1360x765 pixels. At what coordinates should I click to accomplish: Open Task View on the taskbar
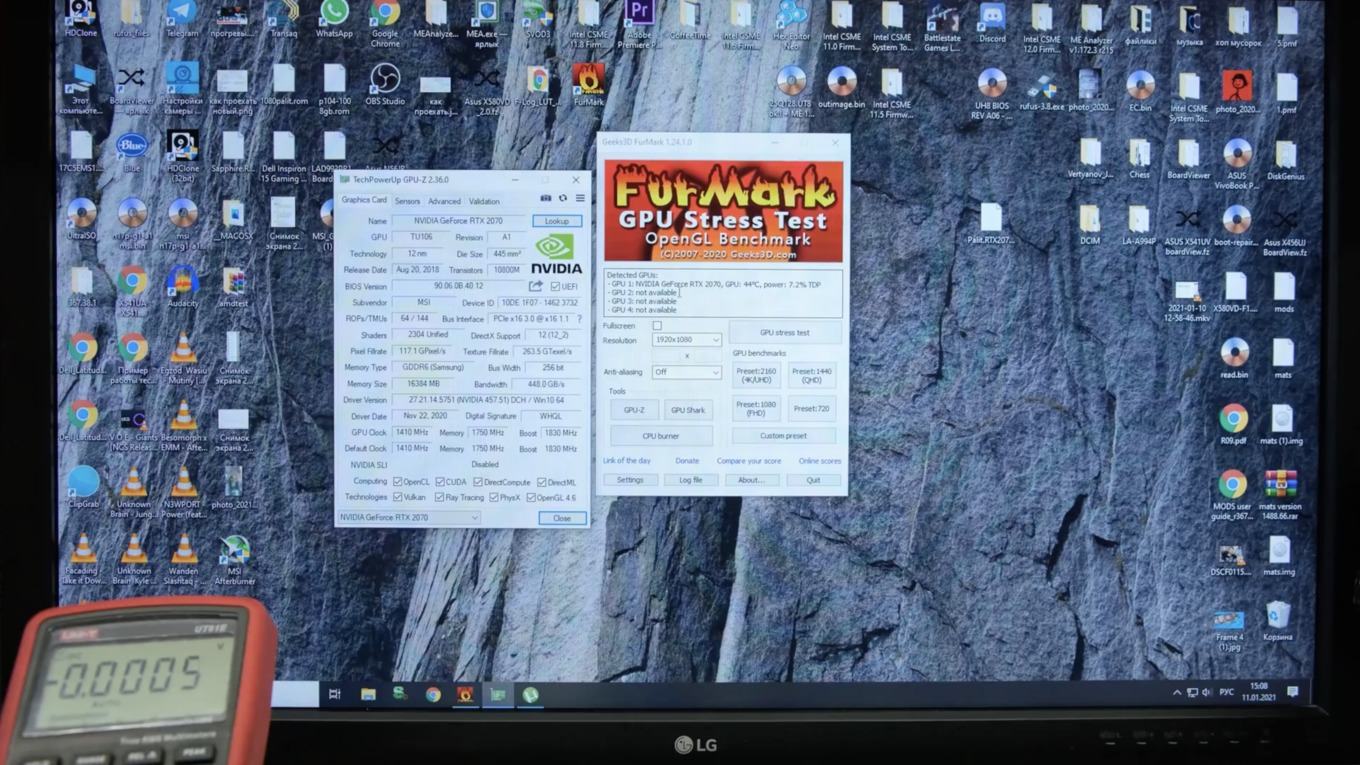pos(335,694)
